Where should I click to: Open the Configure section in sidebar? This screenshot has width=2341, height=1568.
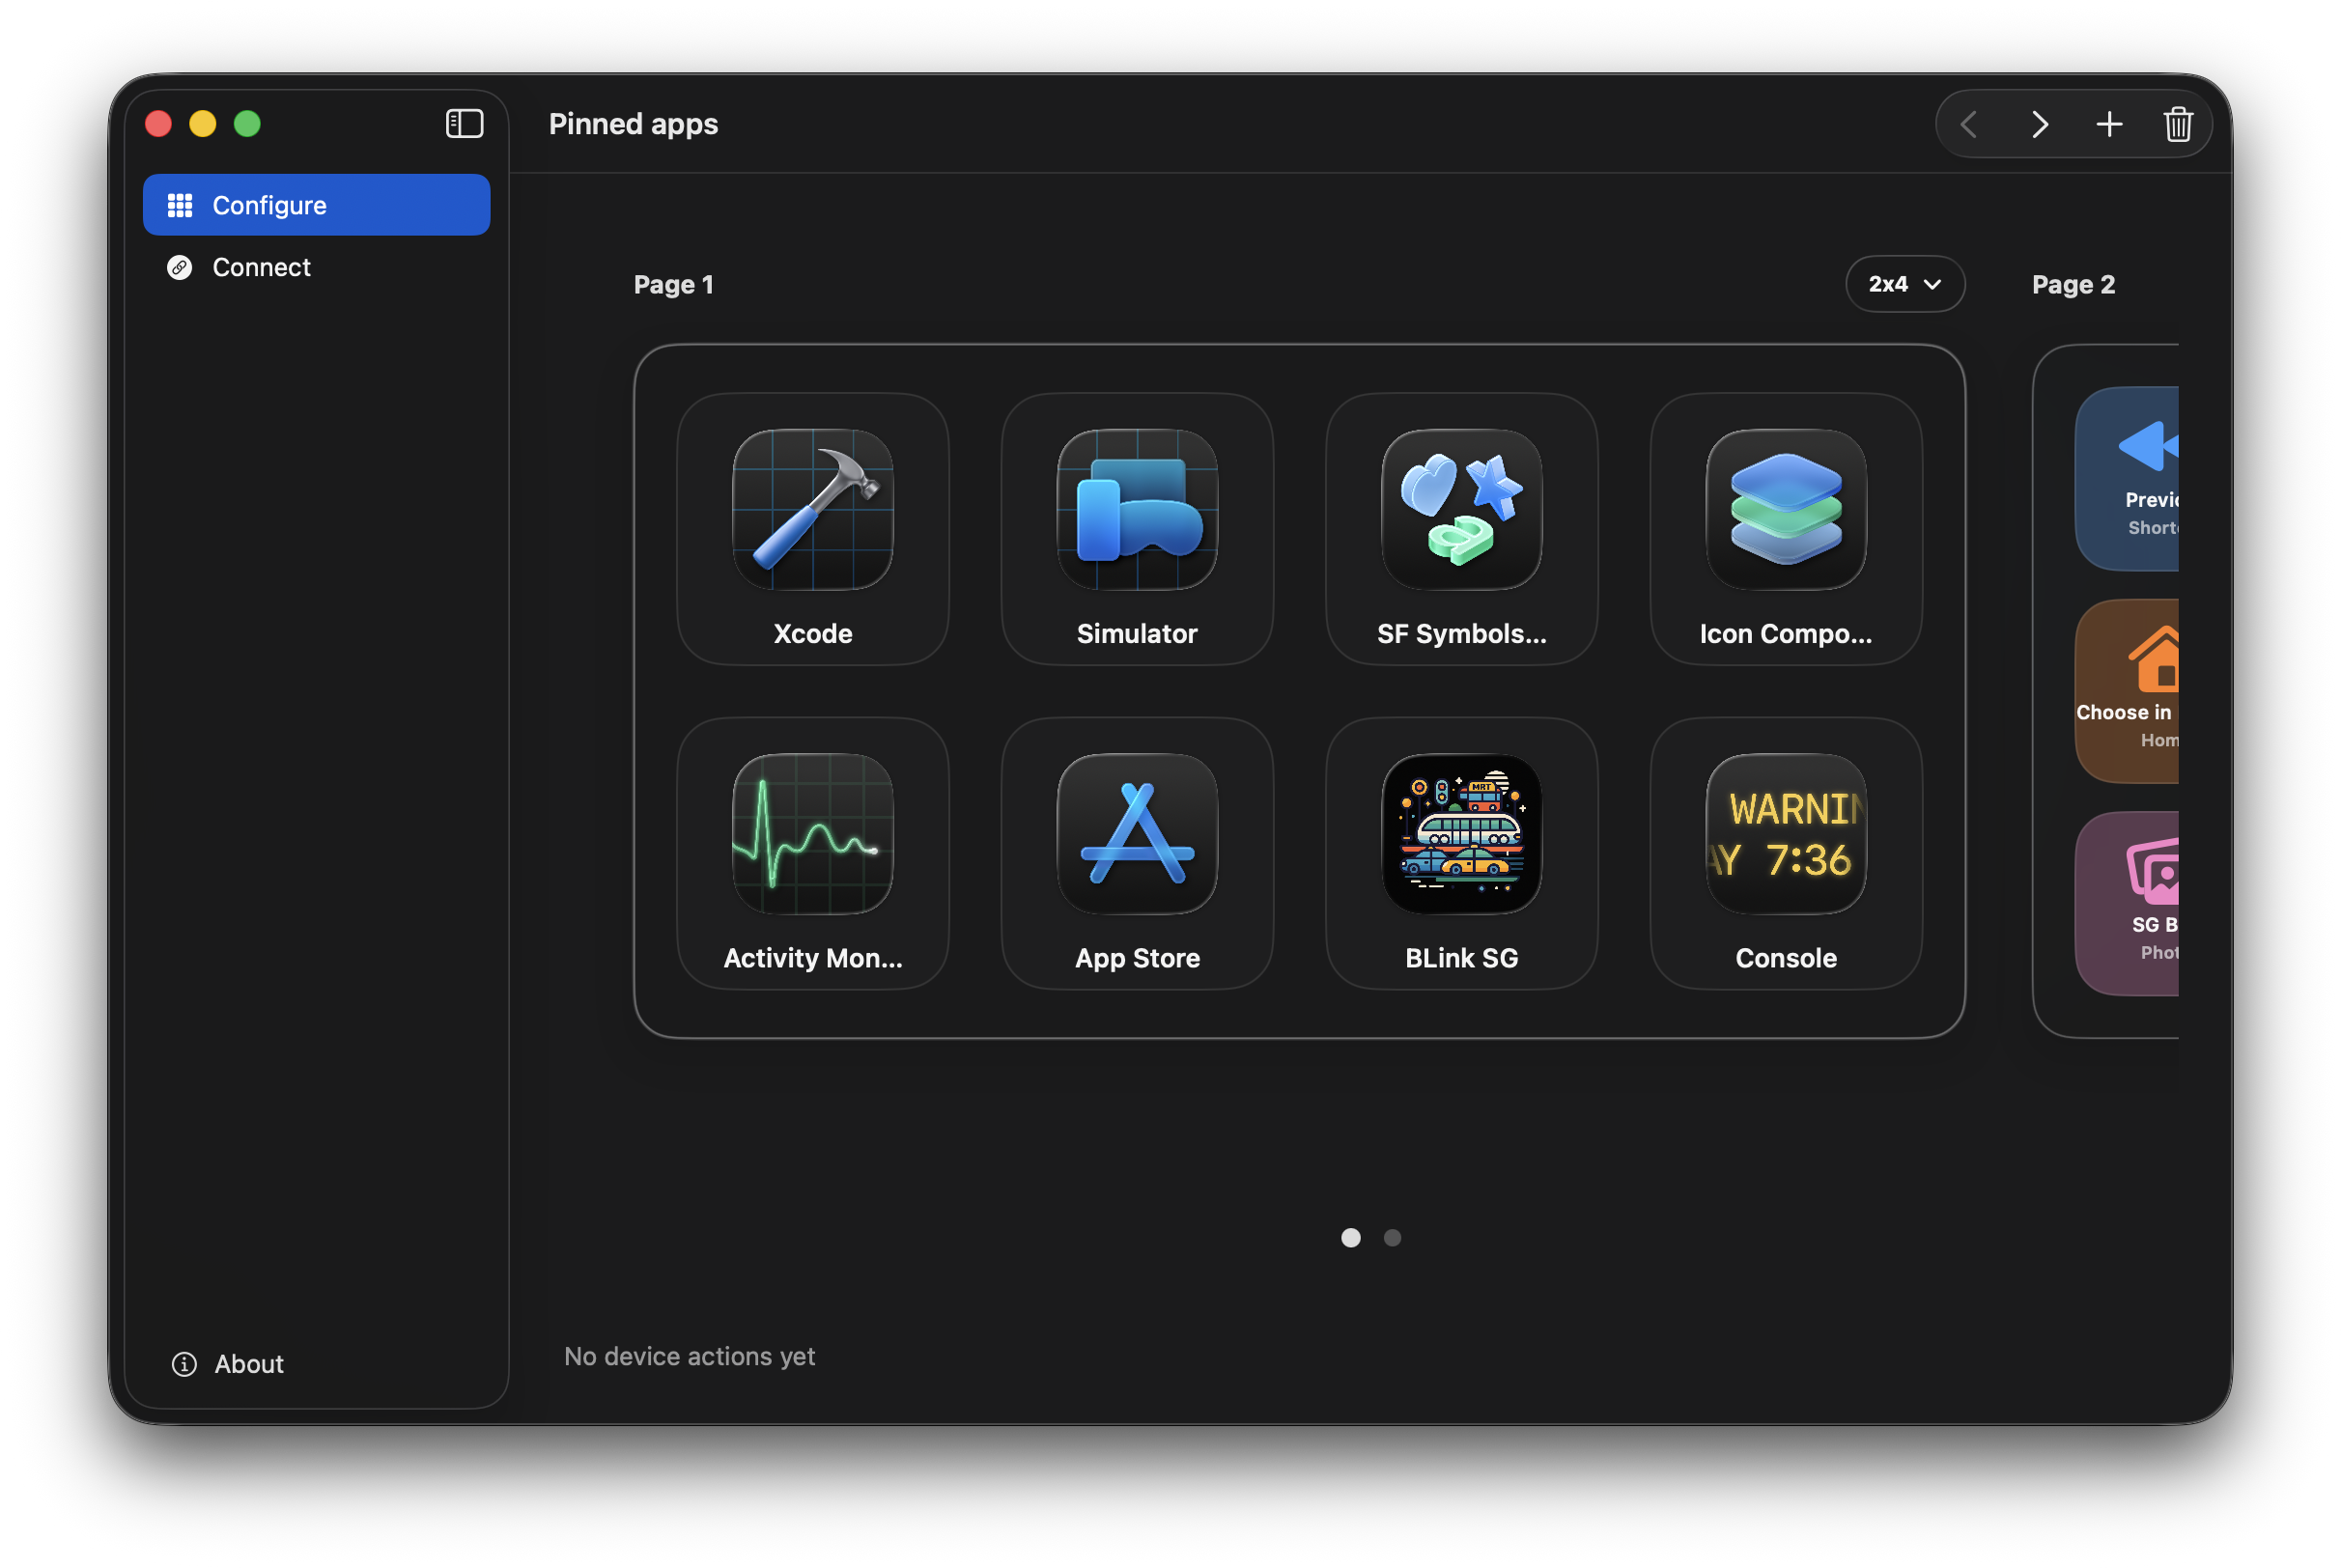tap(316, 205)
